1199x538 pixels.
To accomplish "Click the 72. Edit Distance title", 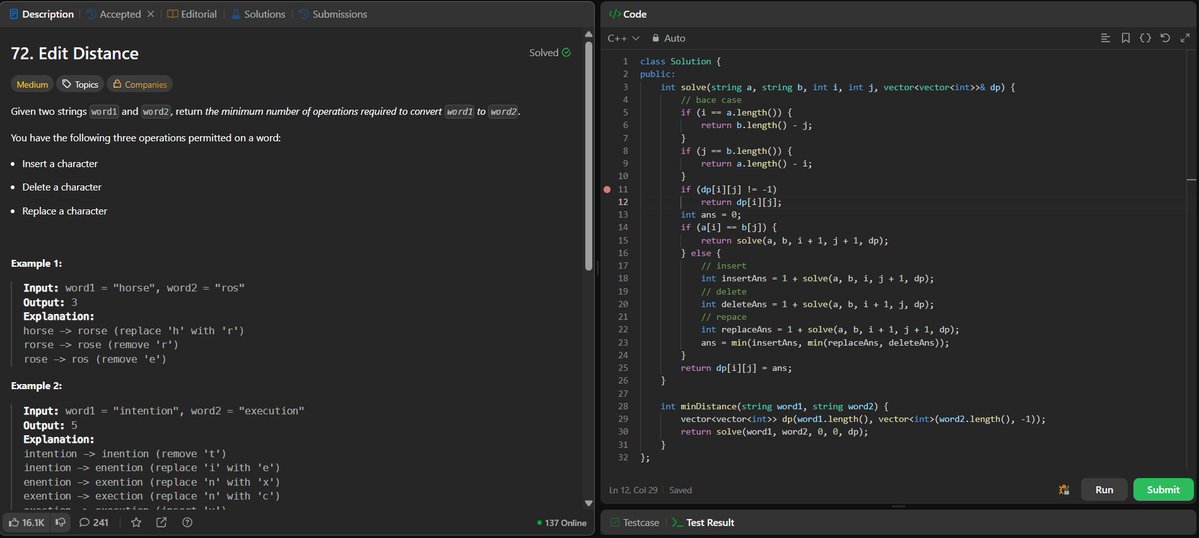I will pos(75,53).
